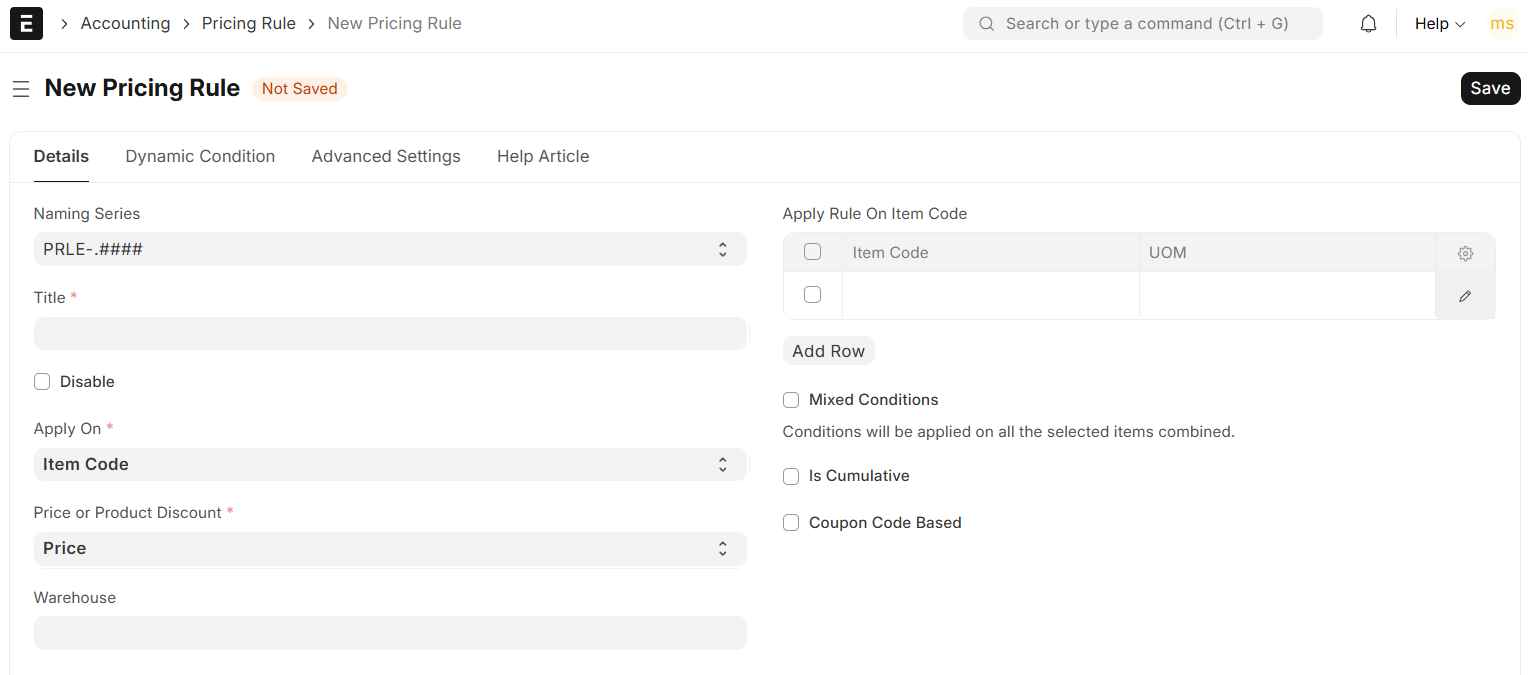Toggle the sidebar with the hamburger icon
The width and height of the screenshot is (1528, 675).
tap(21, 88)
